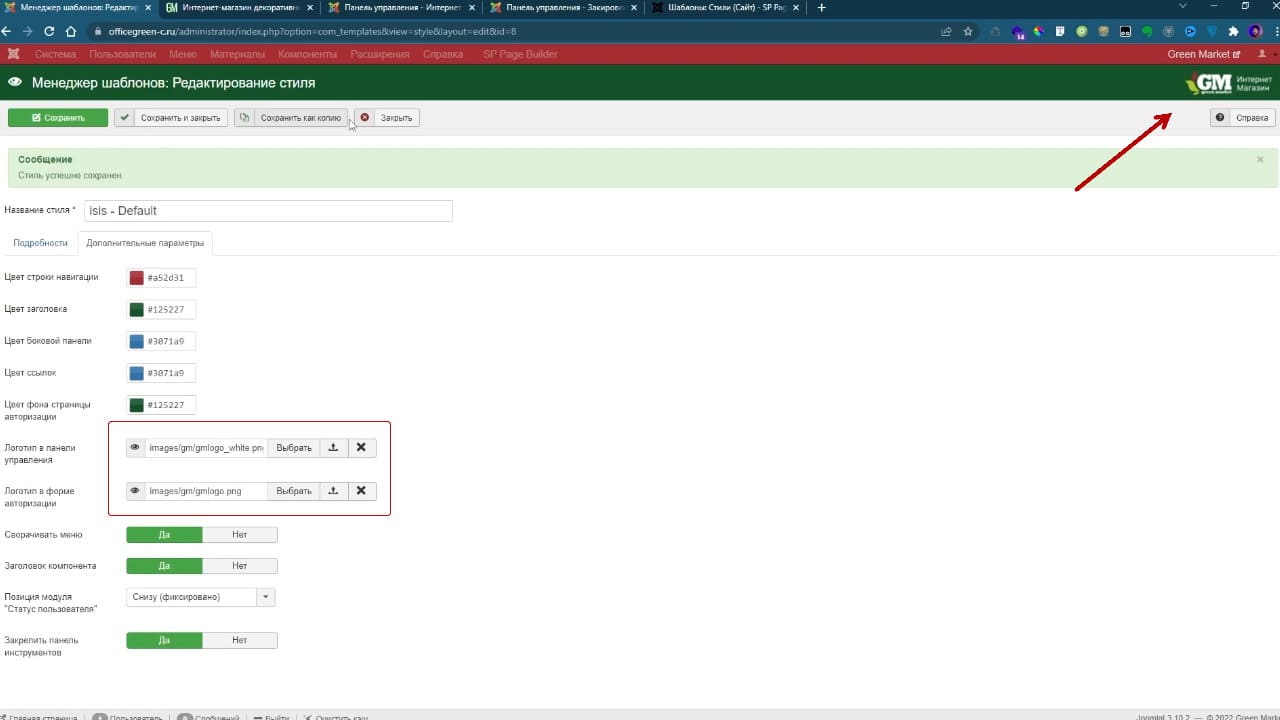1280x720 pixels.
Task: Click the images/gm/gmlogo.png path field
Action: (x=206, y=491)
